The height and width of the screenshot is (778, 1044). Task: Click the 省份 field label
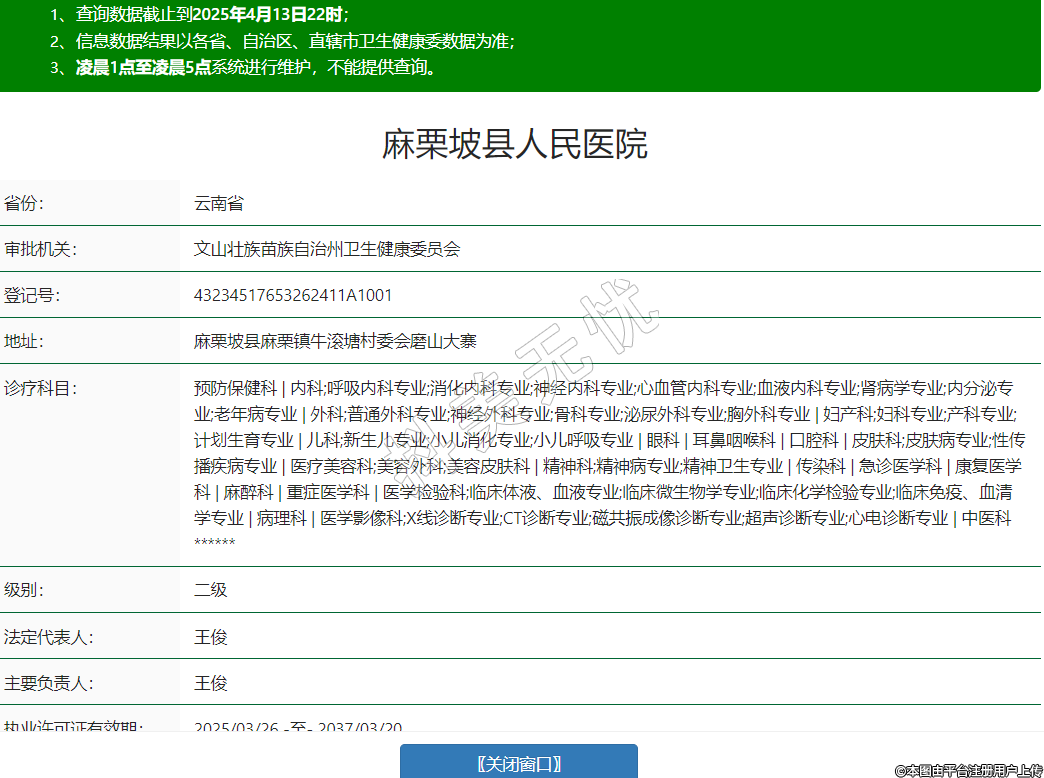point(25,203)
